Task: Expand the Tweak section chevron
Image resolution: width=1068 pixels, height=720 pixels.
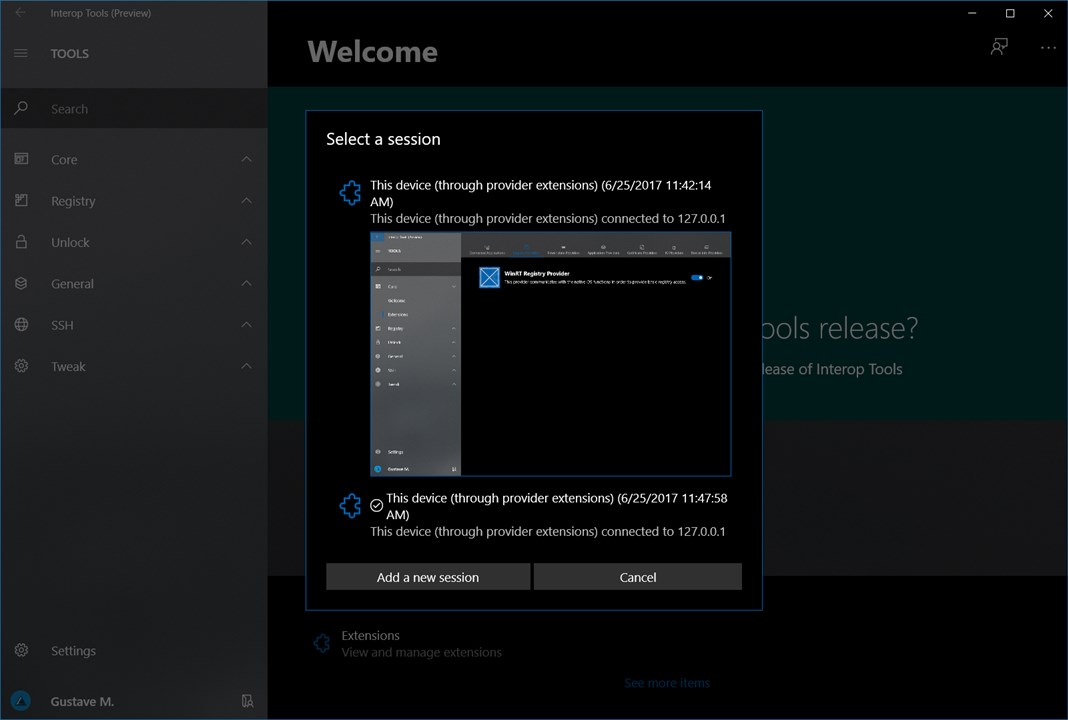Action: click(247, 366)
